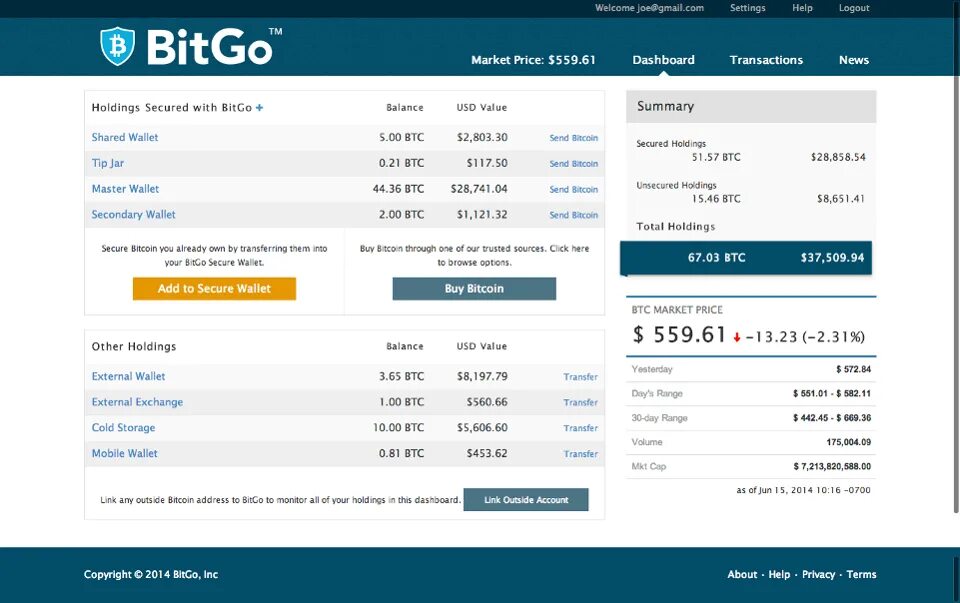Click the Mkt Cap value $ 7,213,820,588.00
This screenshot has width=960, height=603.
click(x=832, y=466)
